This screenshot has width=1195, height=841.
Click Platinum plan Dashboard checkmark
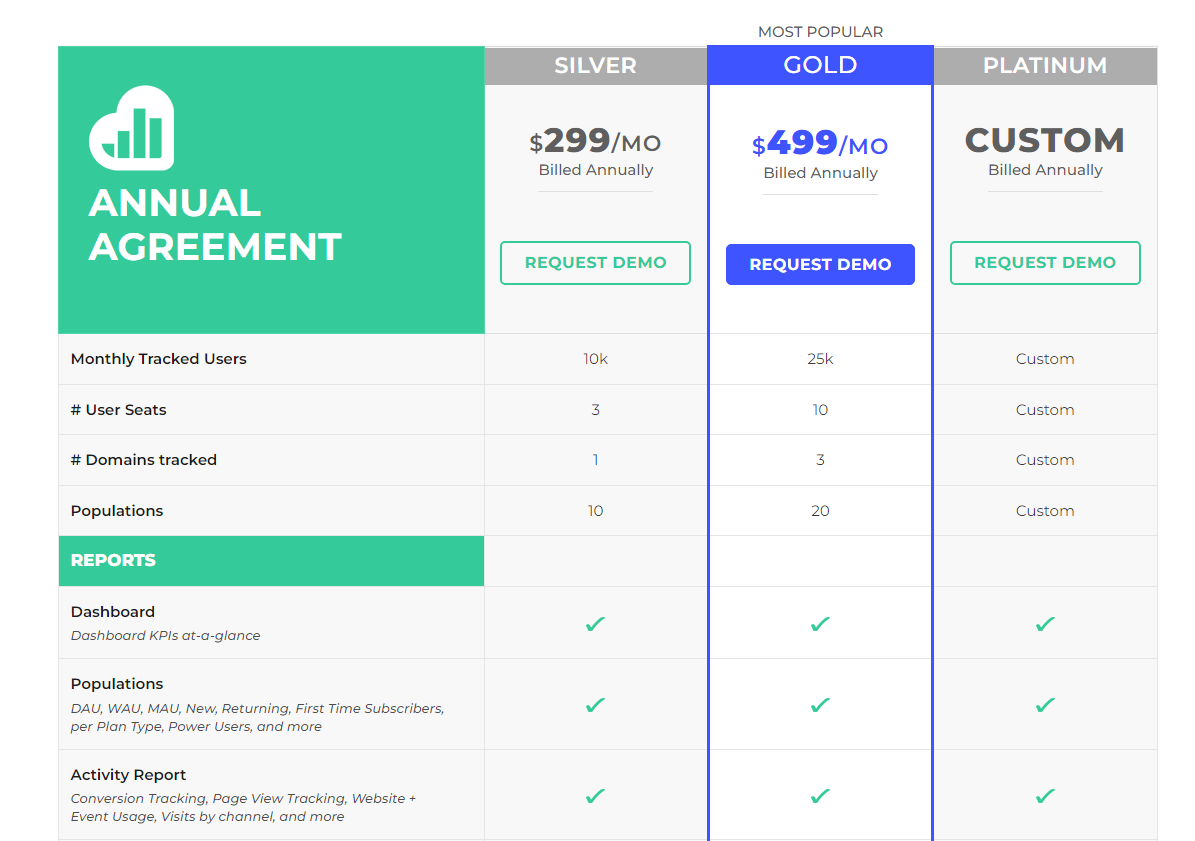[1045, 624]
